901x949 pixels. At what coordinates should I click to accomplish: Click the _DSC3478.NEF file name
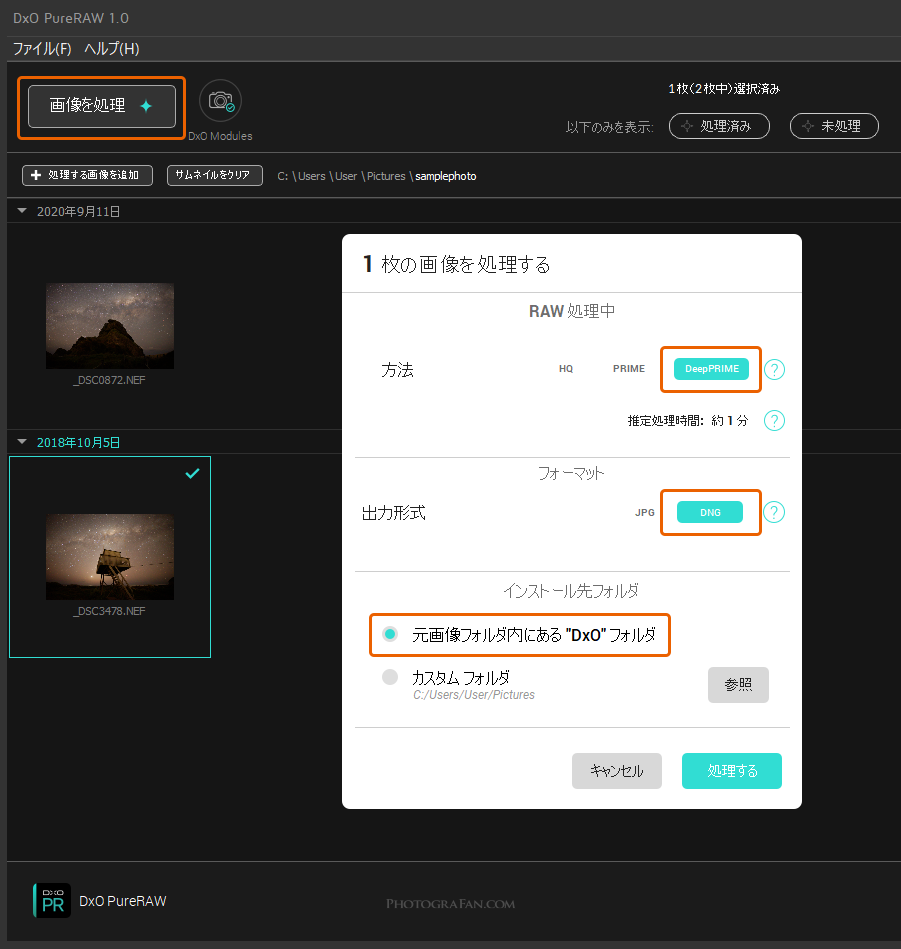point(110,611)
